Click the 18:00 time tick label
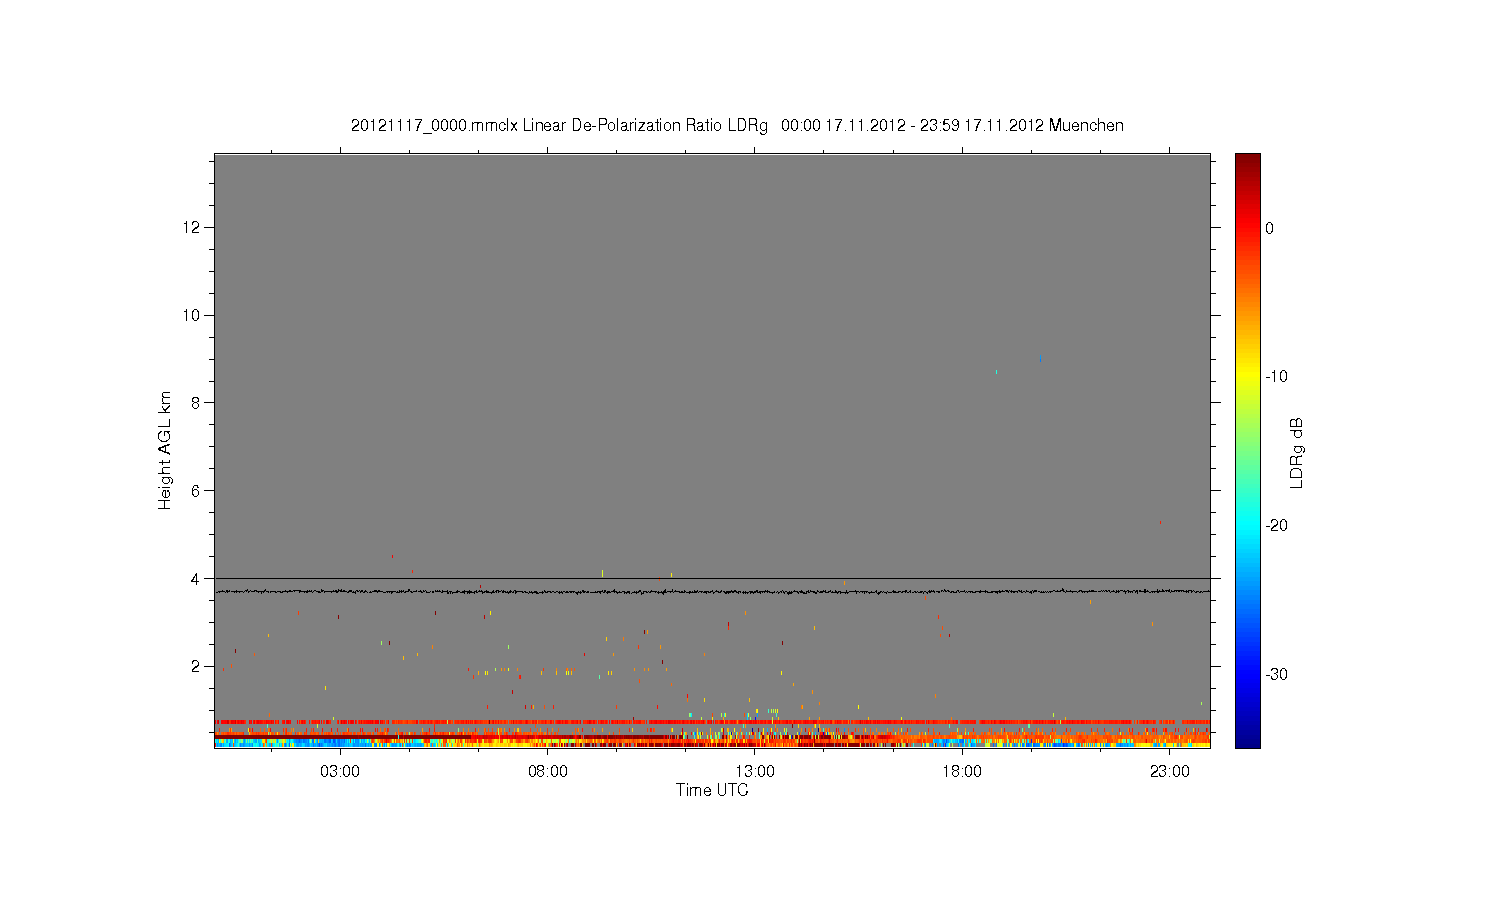This screenshot has width=1500, height=900. pos(962,772)
